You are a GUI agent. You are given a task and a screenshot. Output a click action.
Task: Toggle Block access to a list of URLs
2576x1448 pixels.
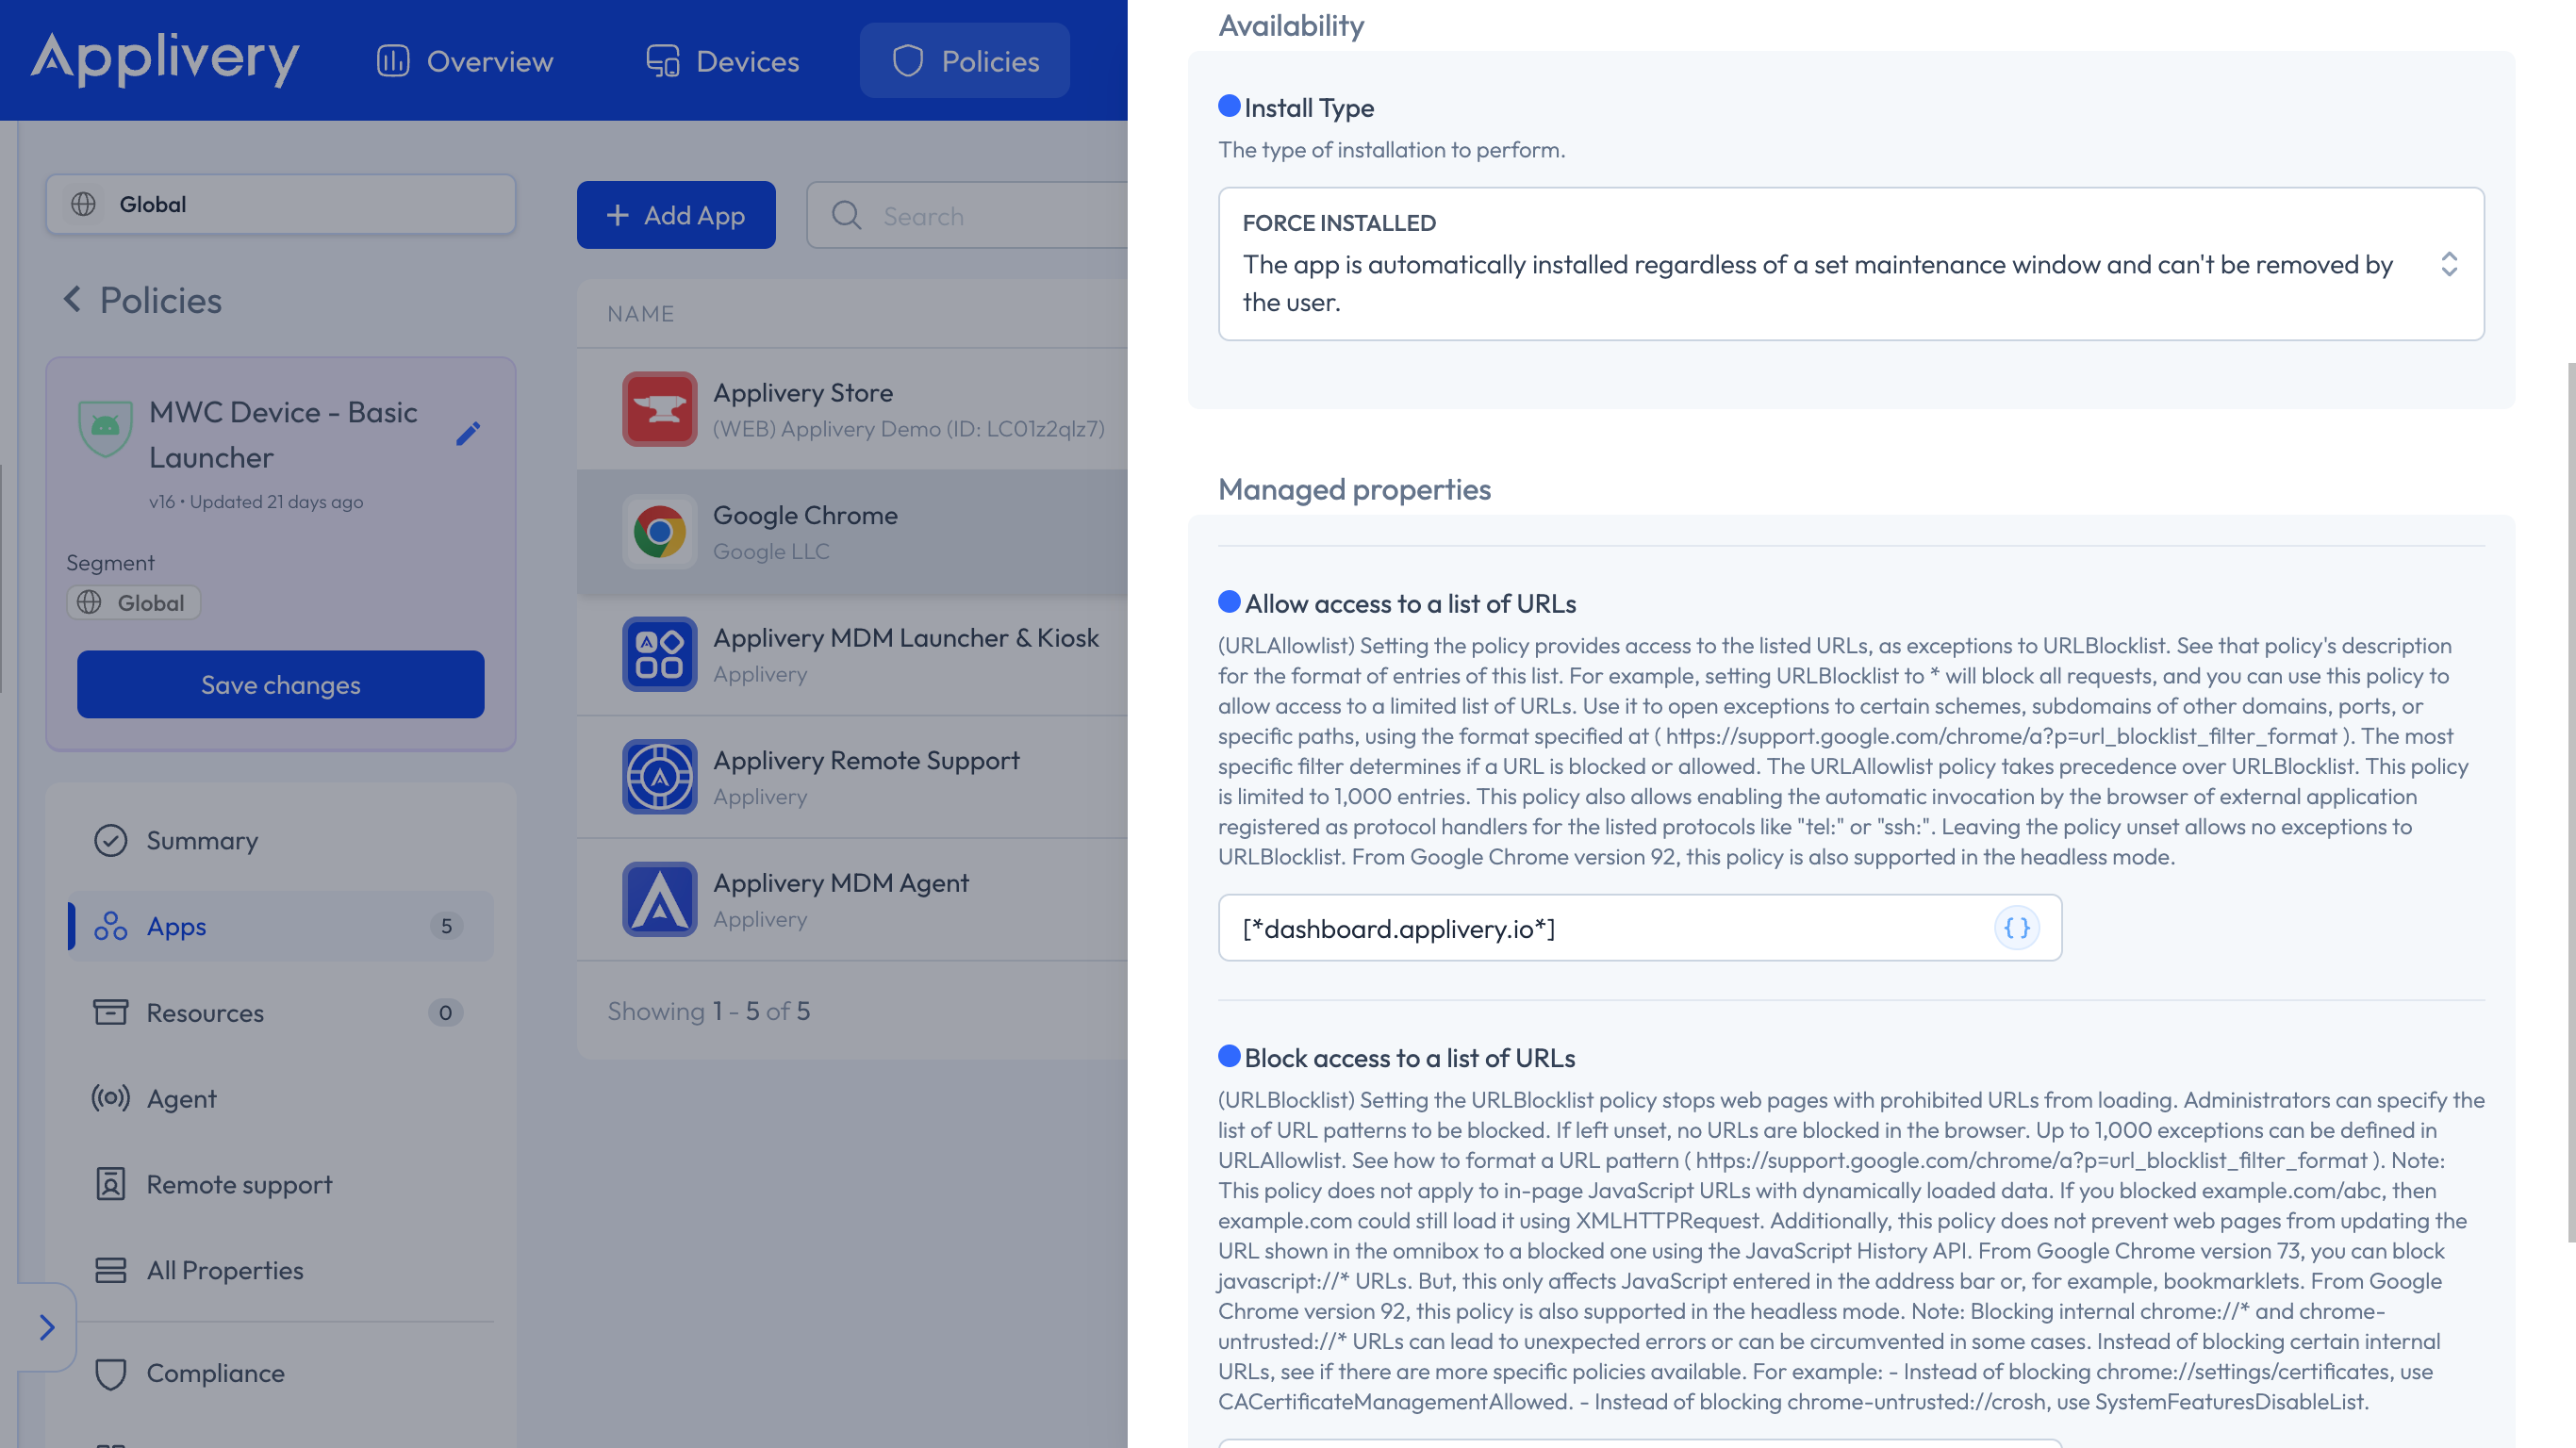1228,1058
